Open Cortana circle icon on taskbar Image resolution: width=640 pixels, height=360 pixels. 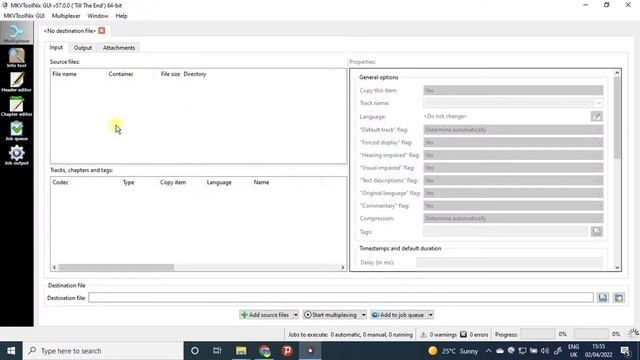[195, 351]
